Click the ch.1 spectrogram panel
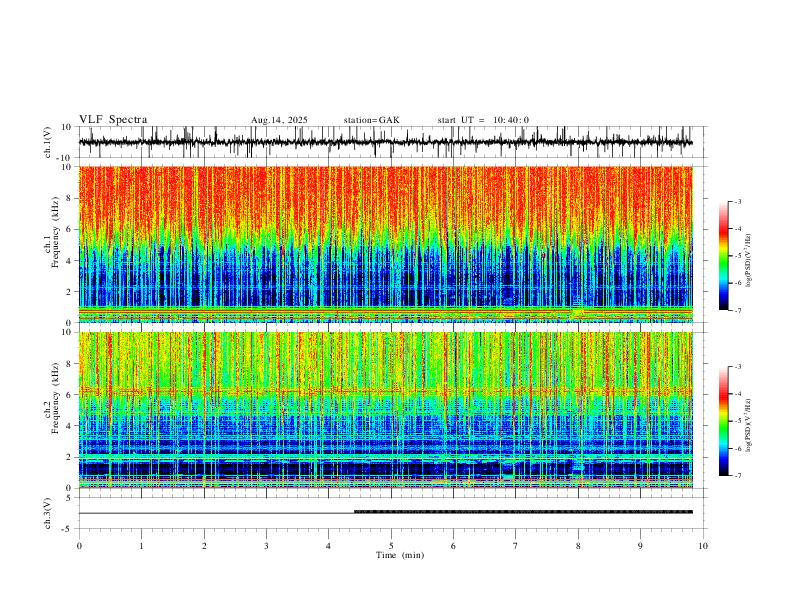 pos(385,244)
